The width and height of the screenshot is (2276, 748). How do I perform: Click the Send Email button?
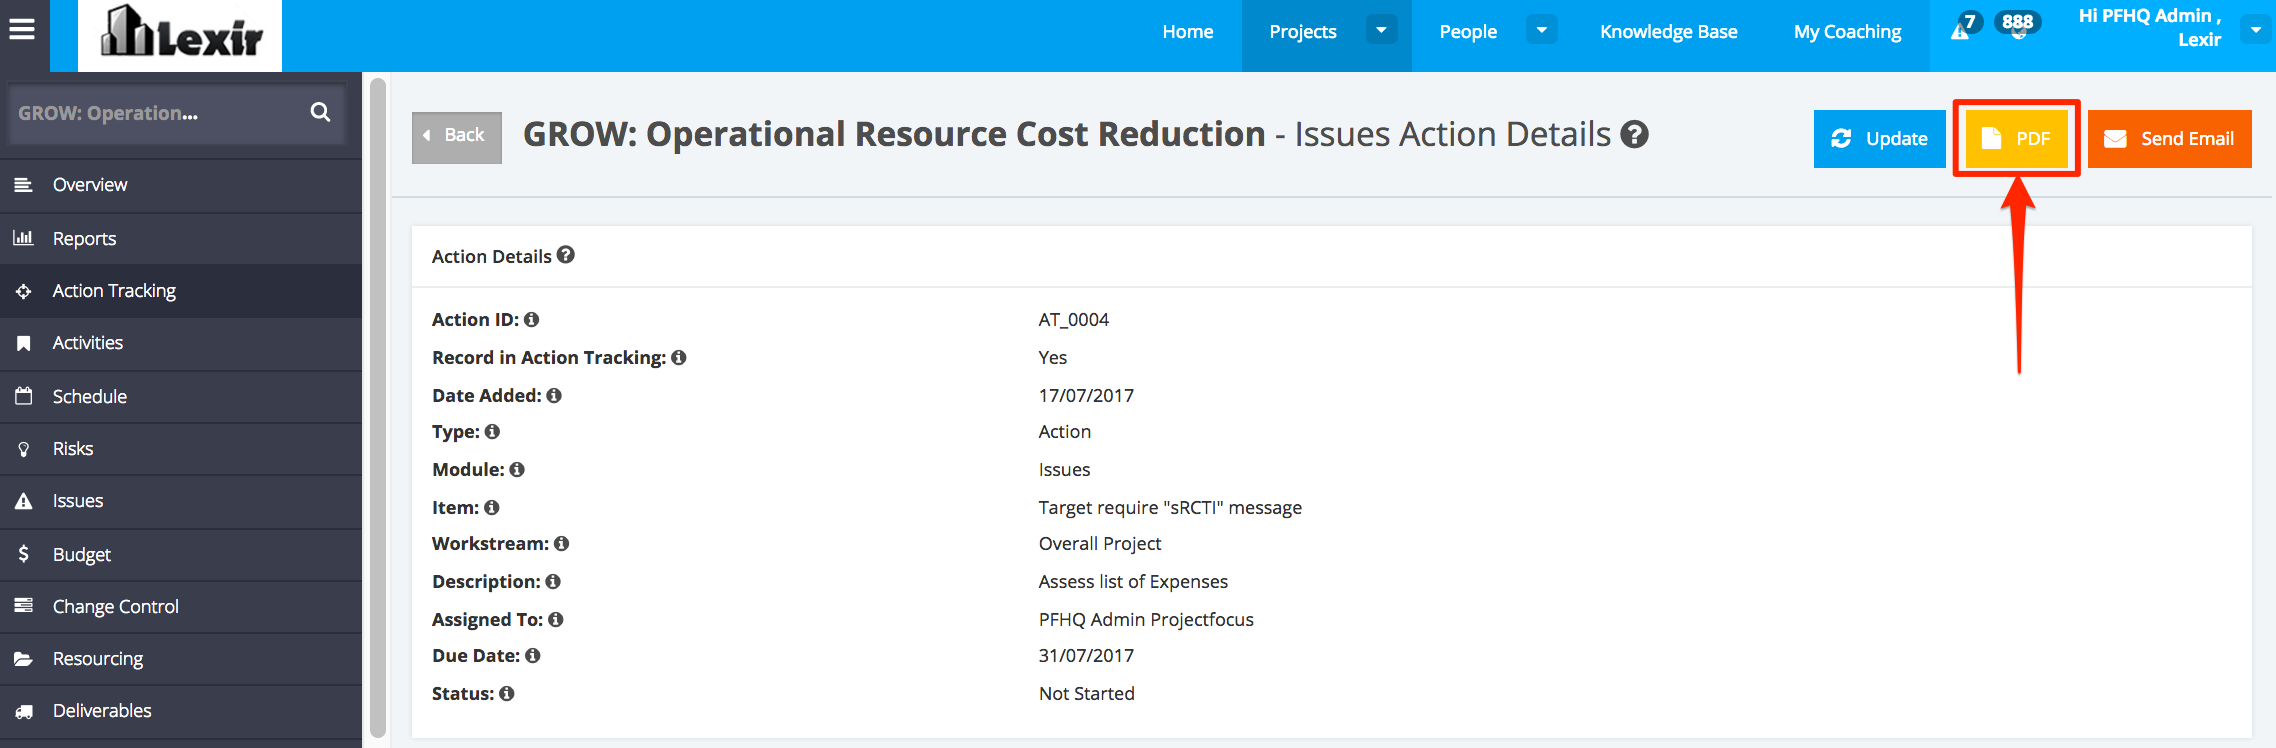click(x=2170, y=139)
